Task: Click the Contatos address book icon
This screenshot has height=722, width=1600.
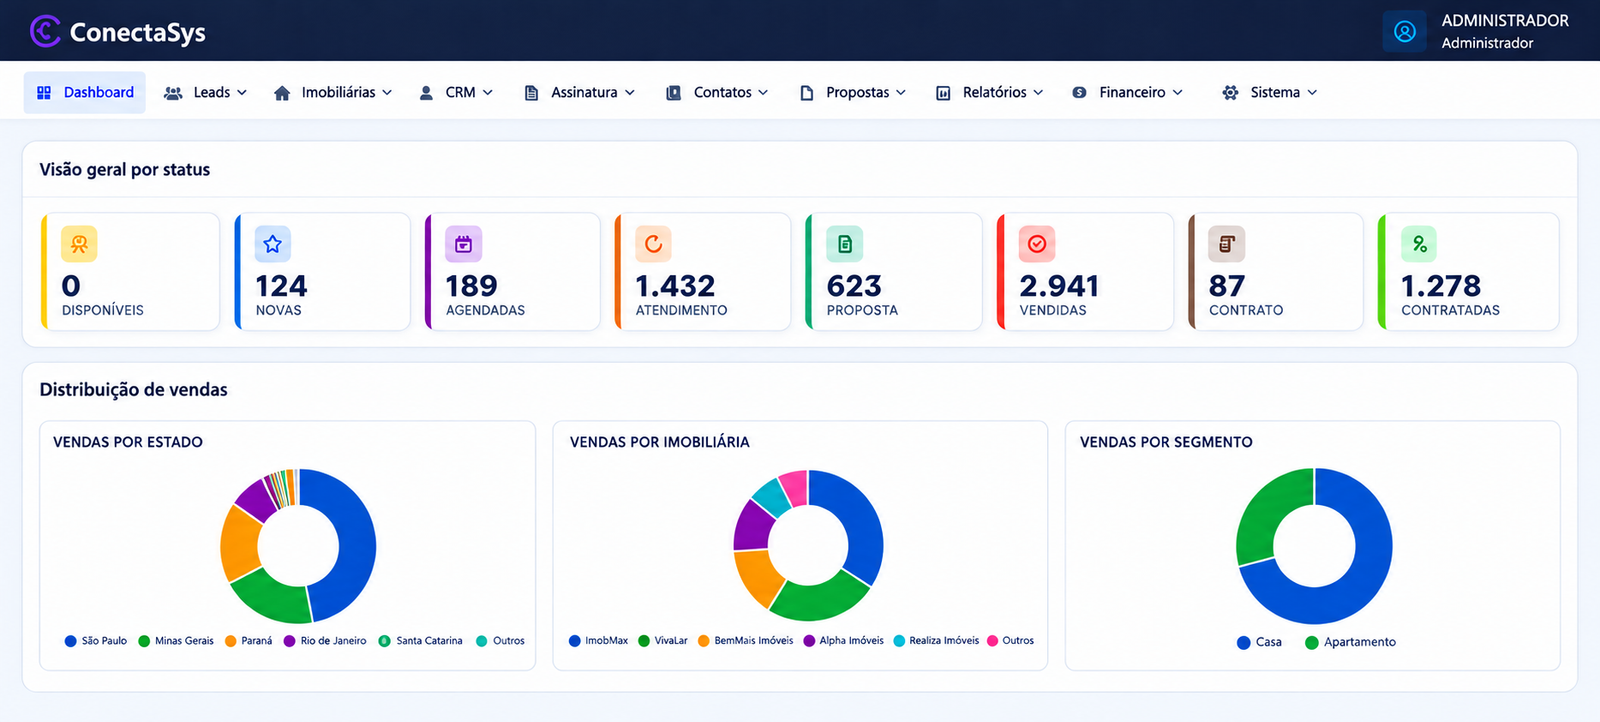Action: 674,93
